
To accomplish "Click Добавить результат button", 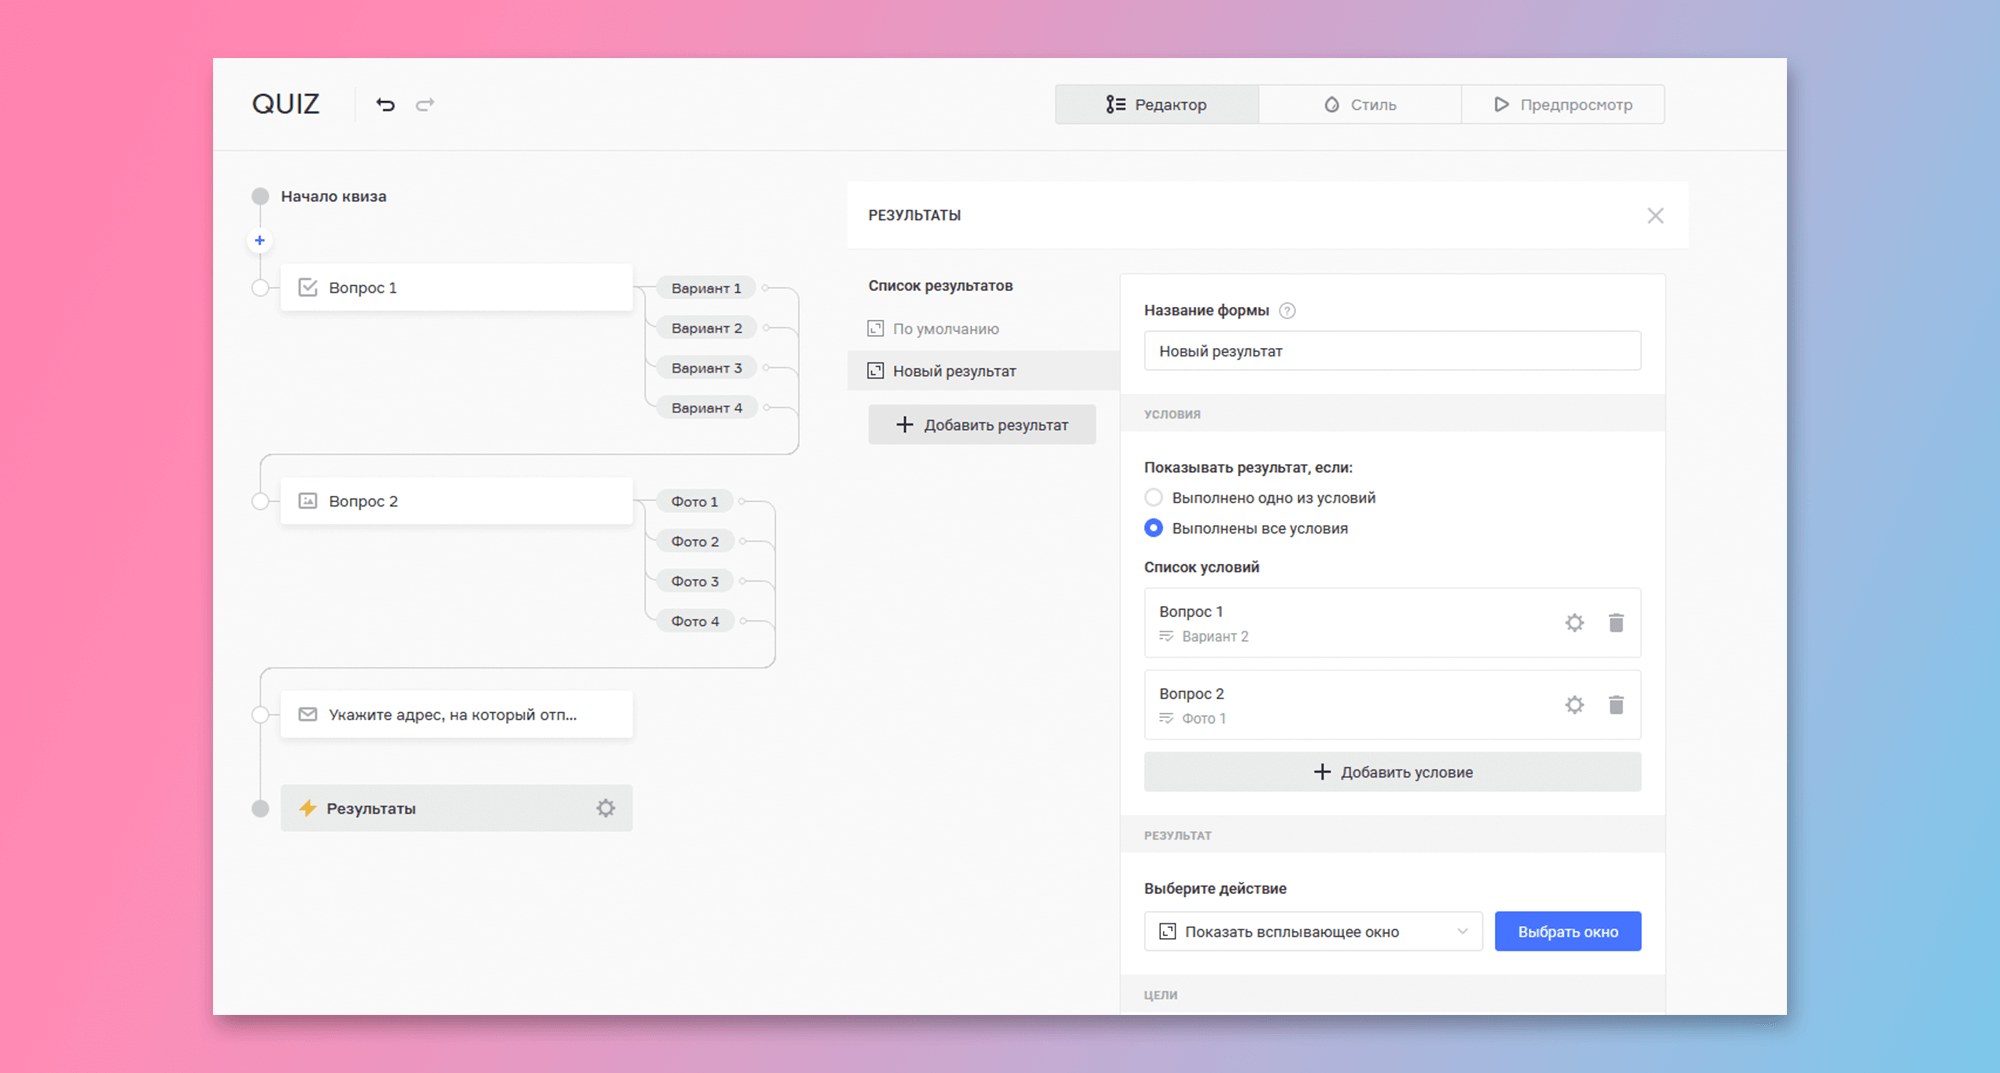I will point(982,425).
